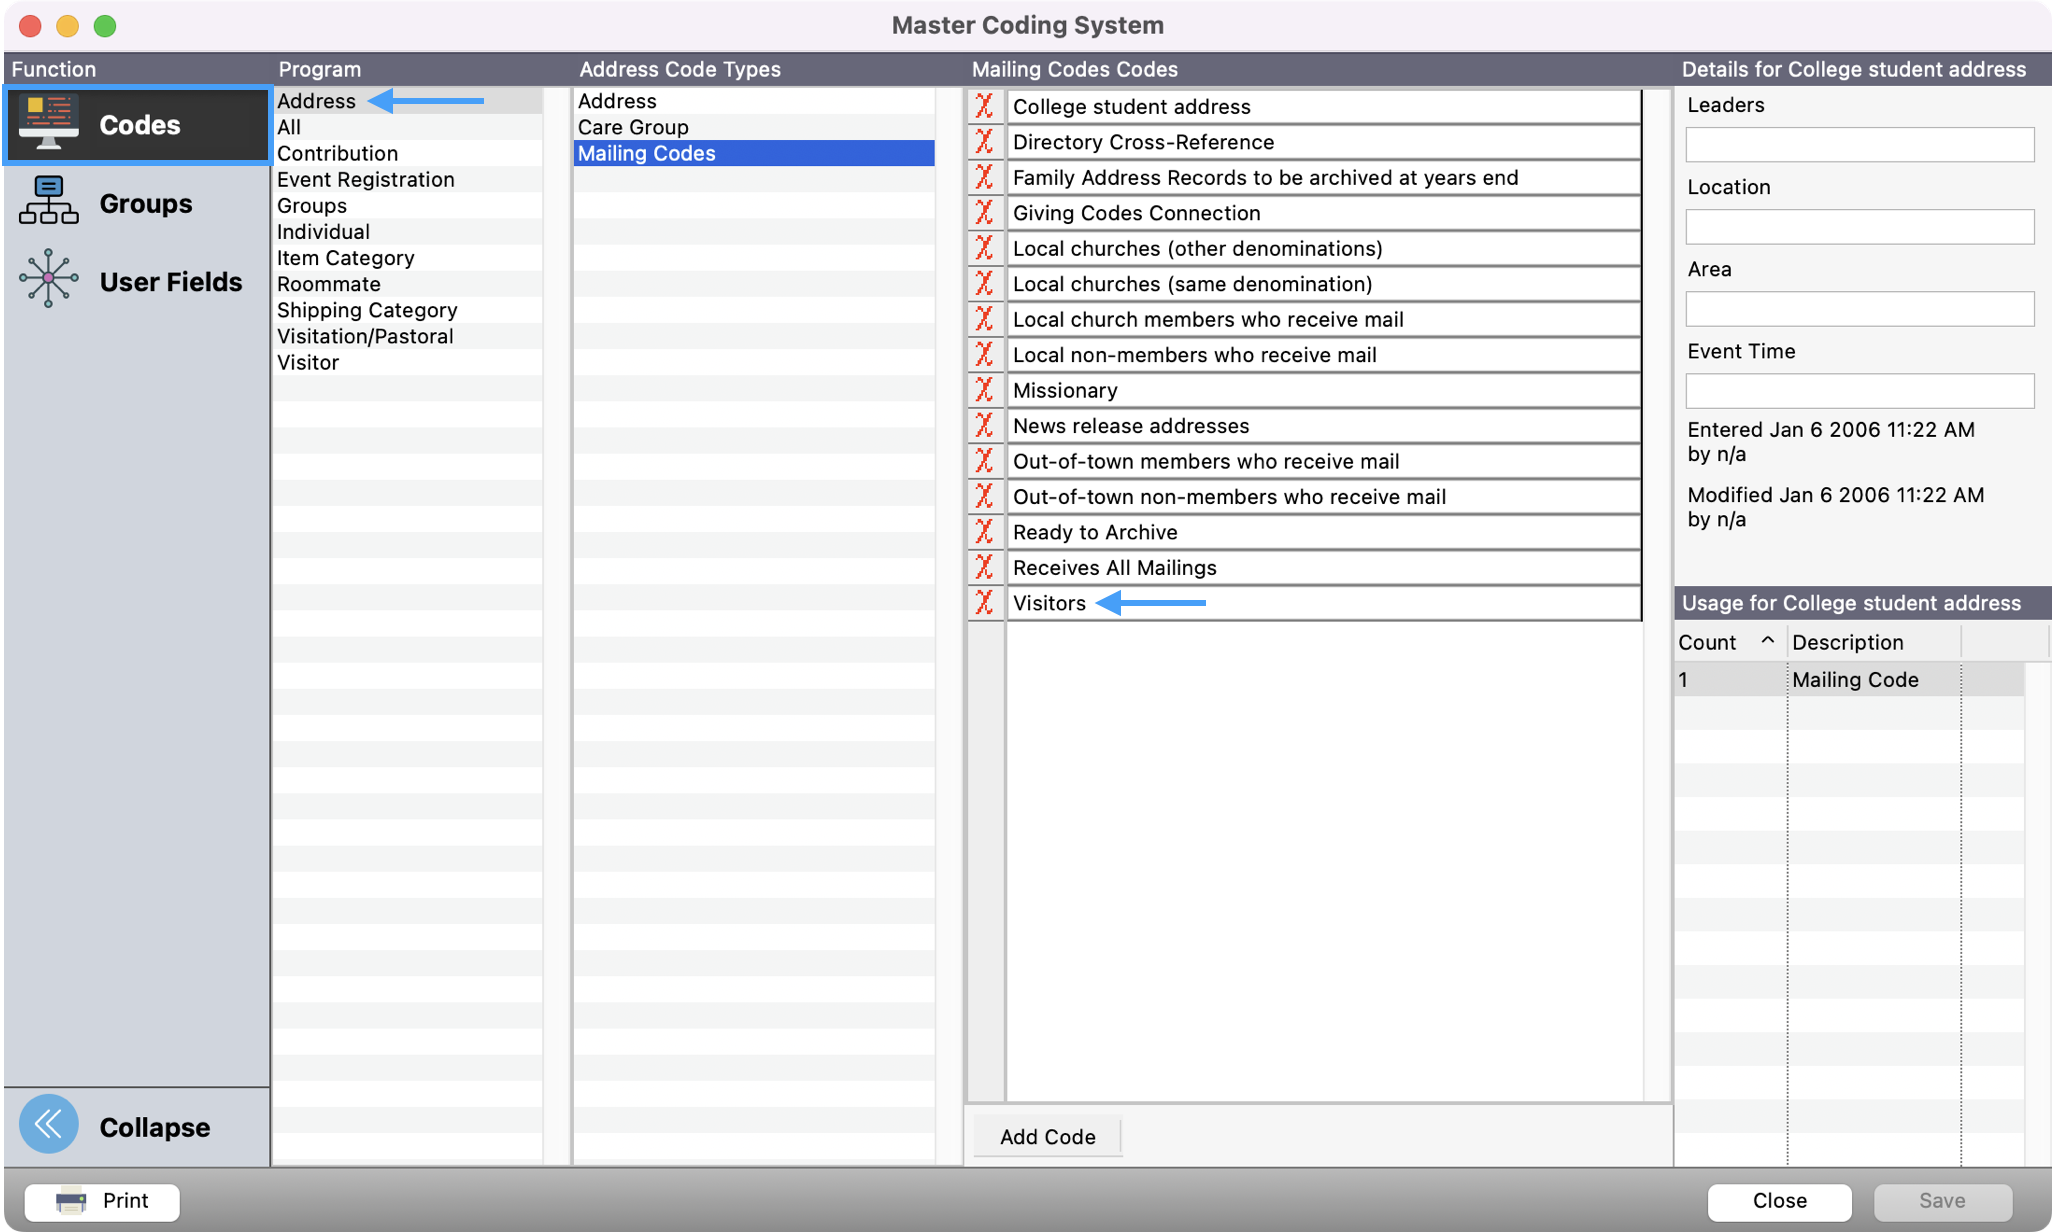Delete "Receives All Mailings" red X icon
The height and width of the screenshot is (1232, 2052).
(x=985, y=567)
